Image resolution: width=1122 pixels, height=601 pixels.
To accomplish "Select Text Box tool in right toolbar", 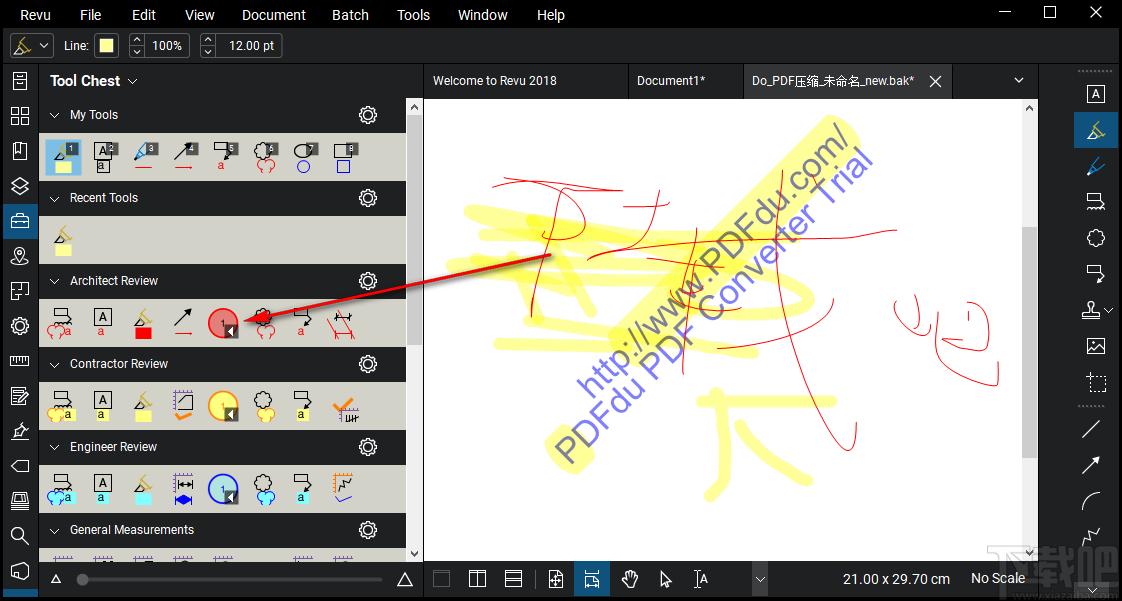I will point(1096,94).
